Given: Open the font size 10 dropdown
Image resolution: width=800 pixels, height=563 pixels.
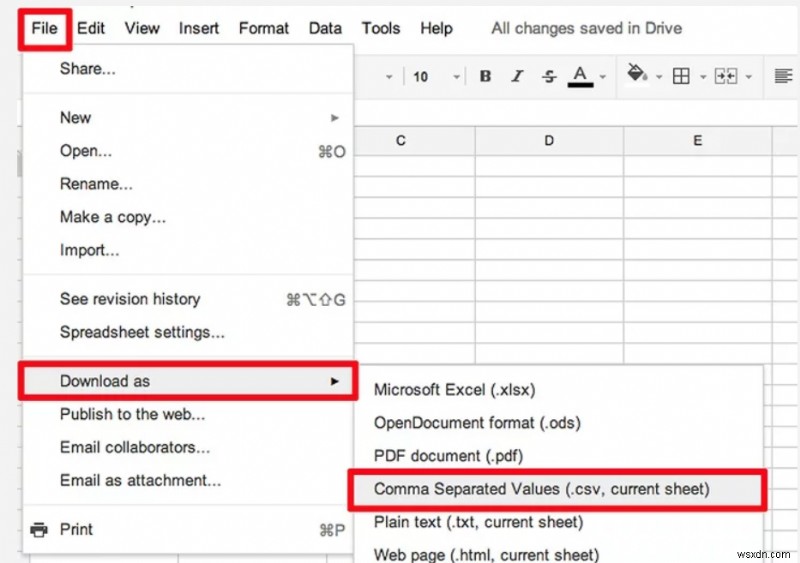Looking at the screenshot, I should pos(436,77).
